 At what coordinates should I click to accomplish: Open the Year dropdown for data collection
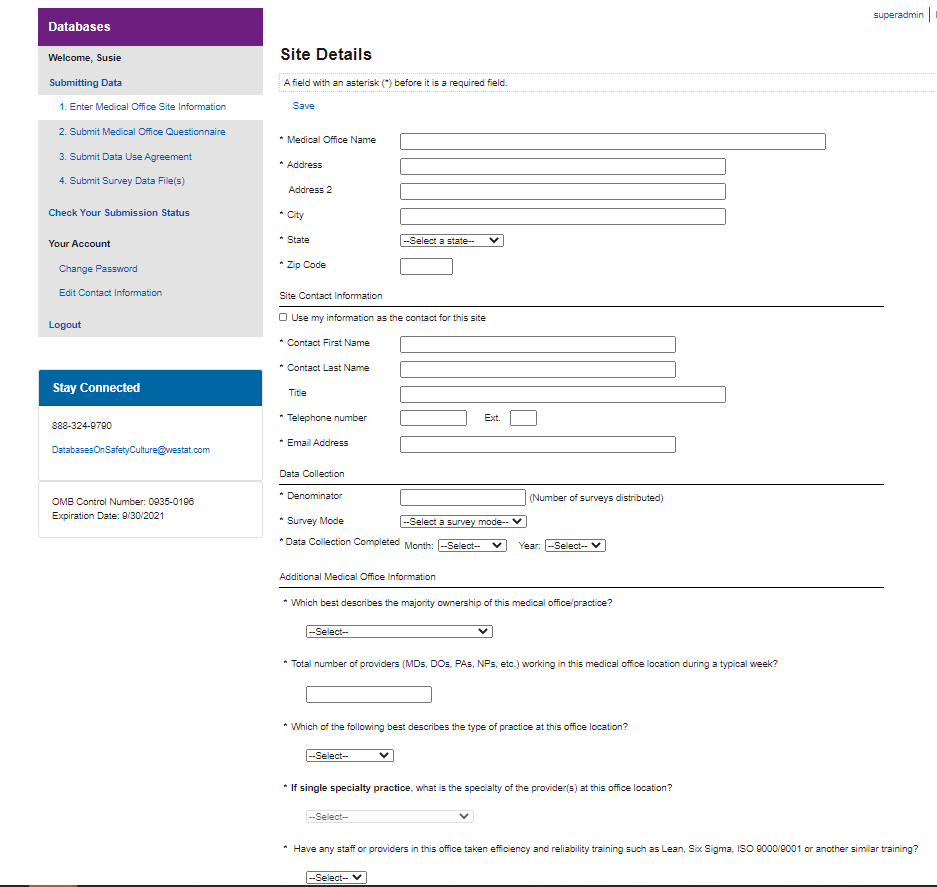[575, 546]
